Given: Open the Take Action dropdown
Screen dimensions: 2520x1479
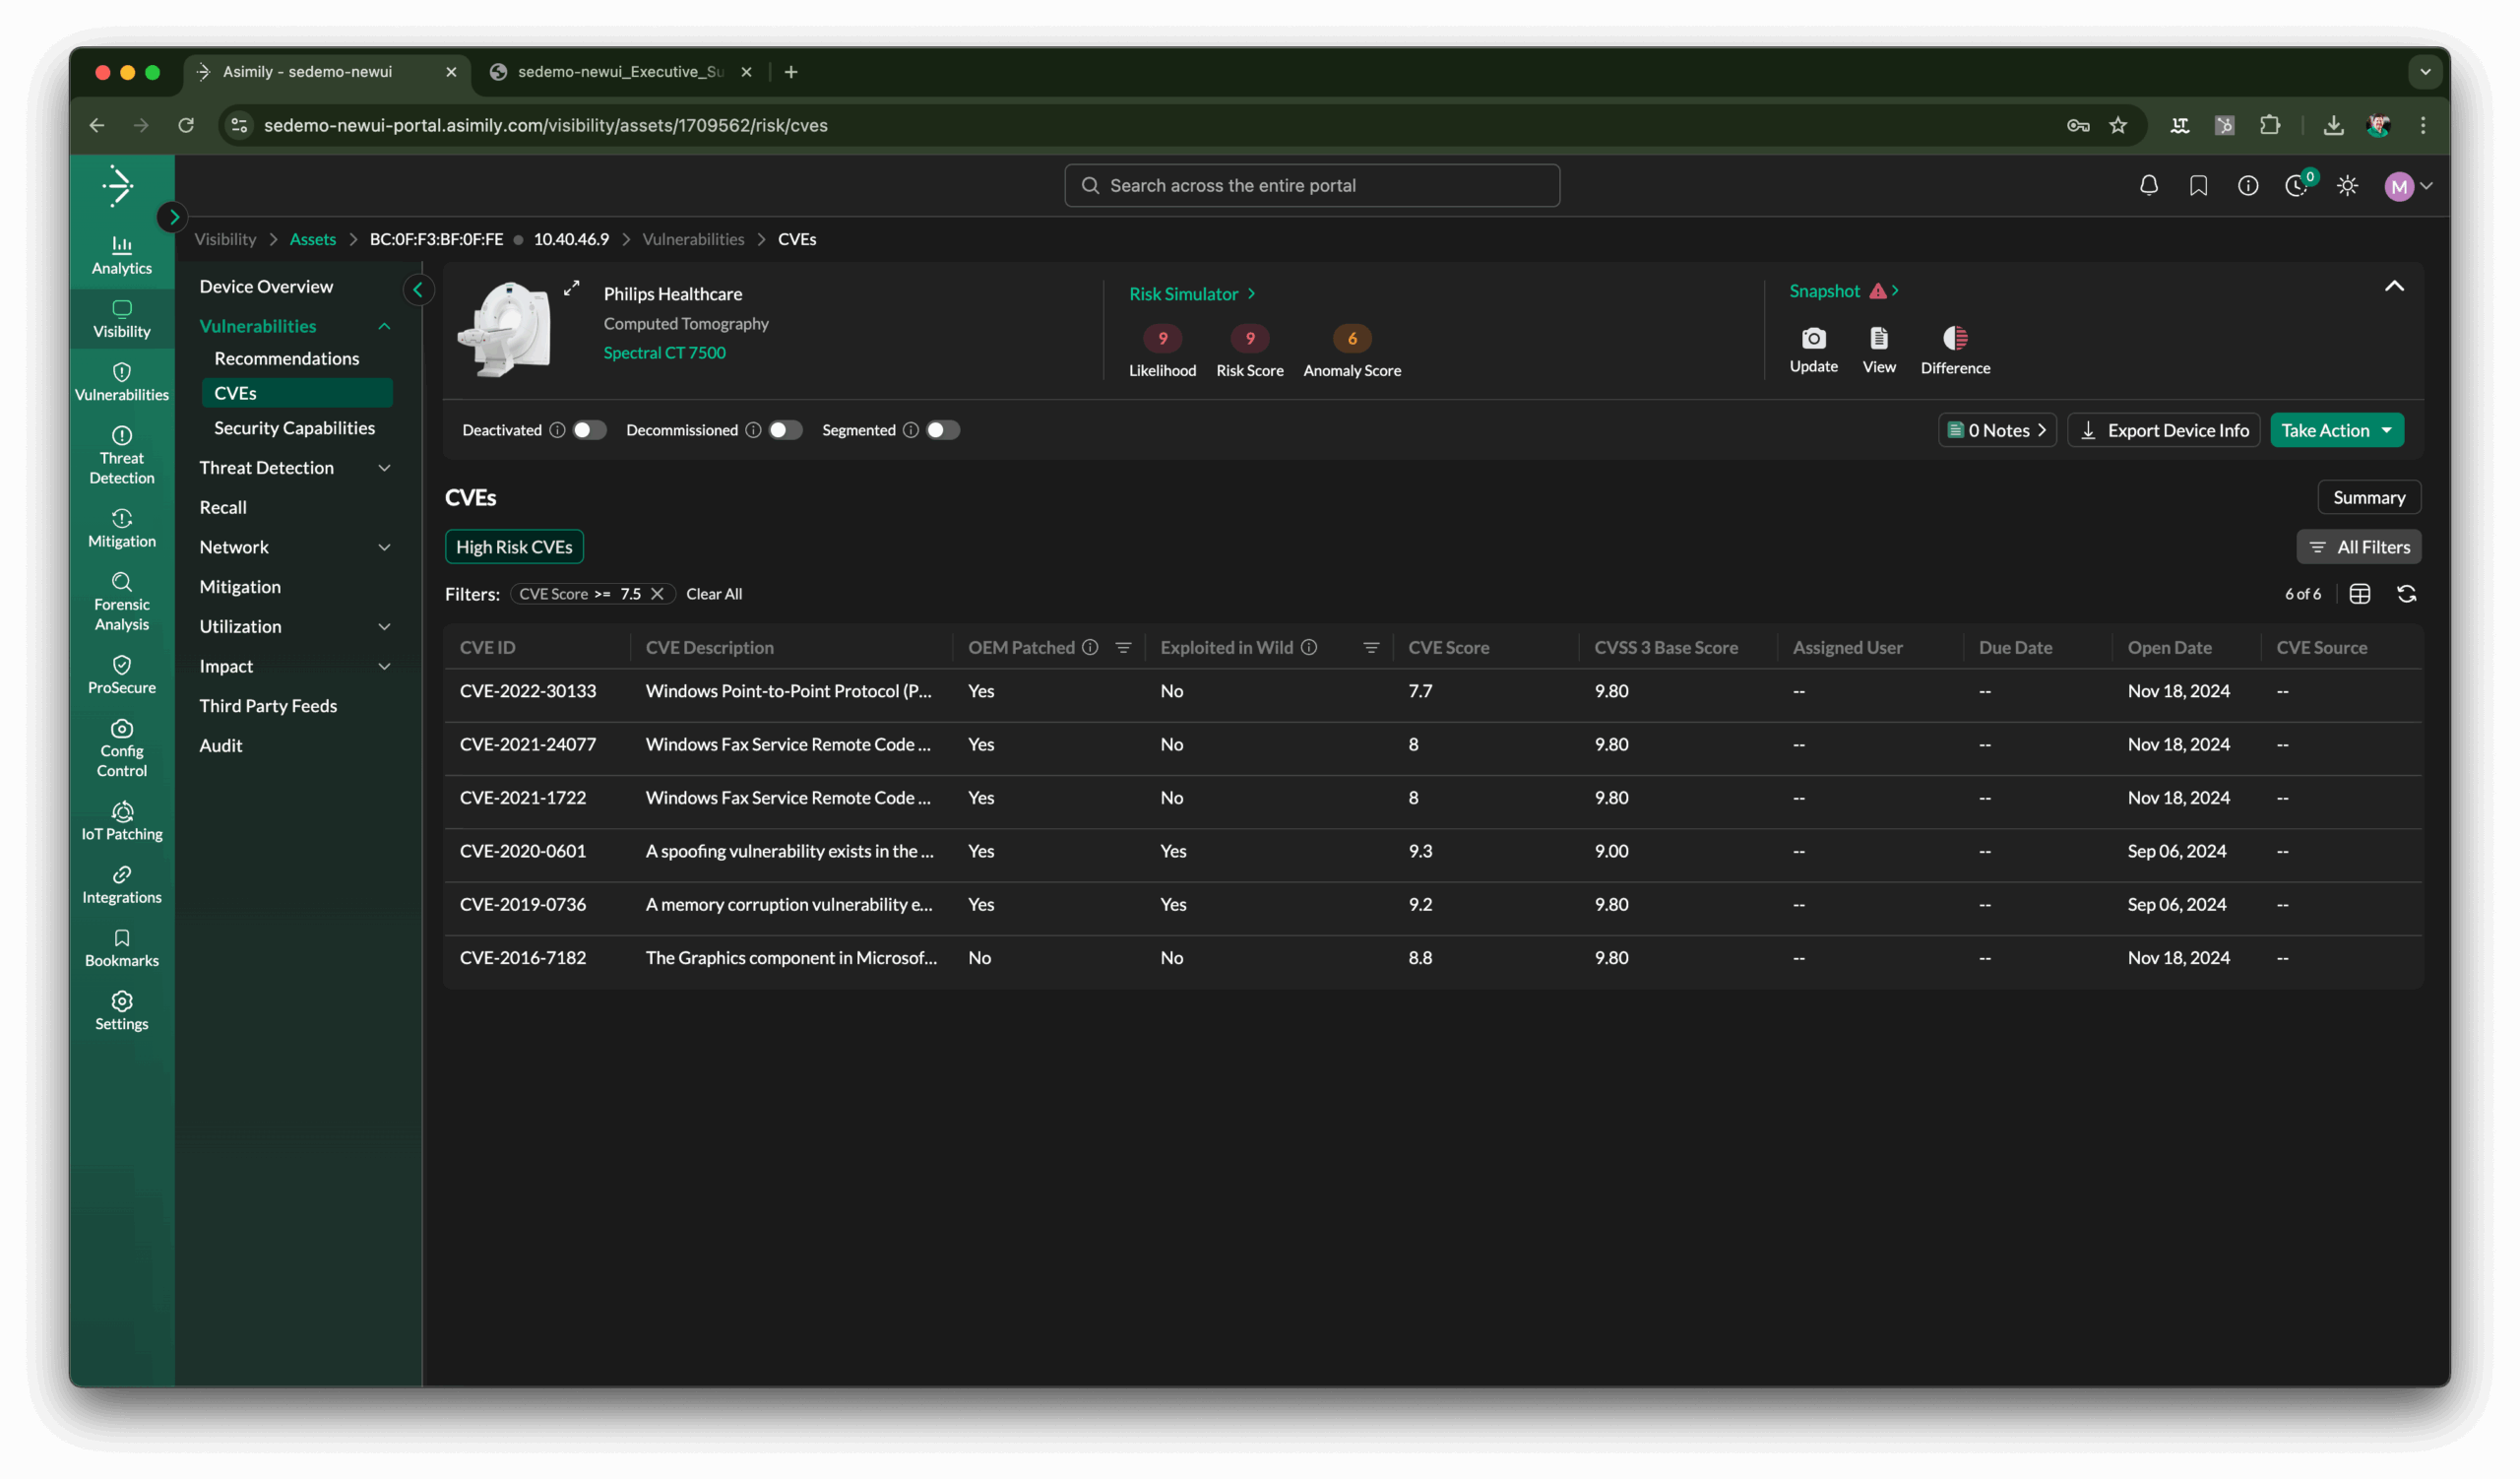Looking at the screenshot, I should pyautogui.click(x=2336, y=430).
